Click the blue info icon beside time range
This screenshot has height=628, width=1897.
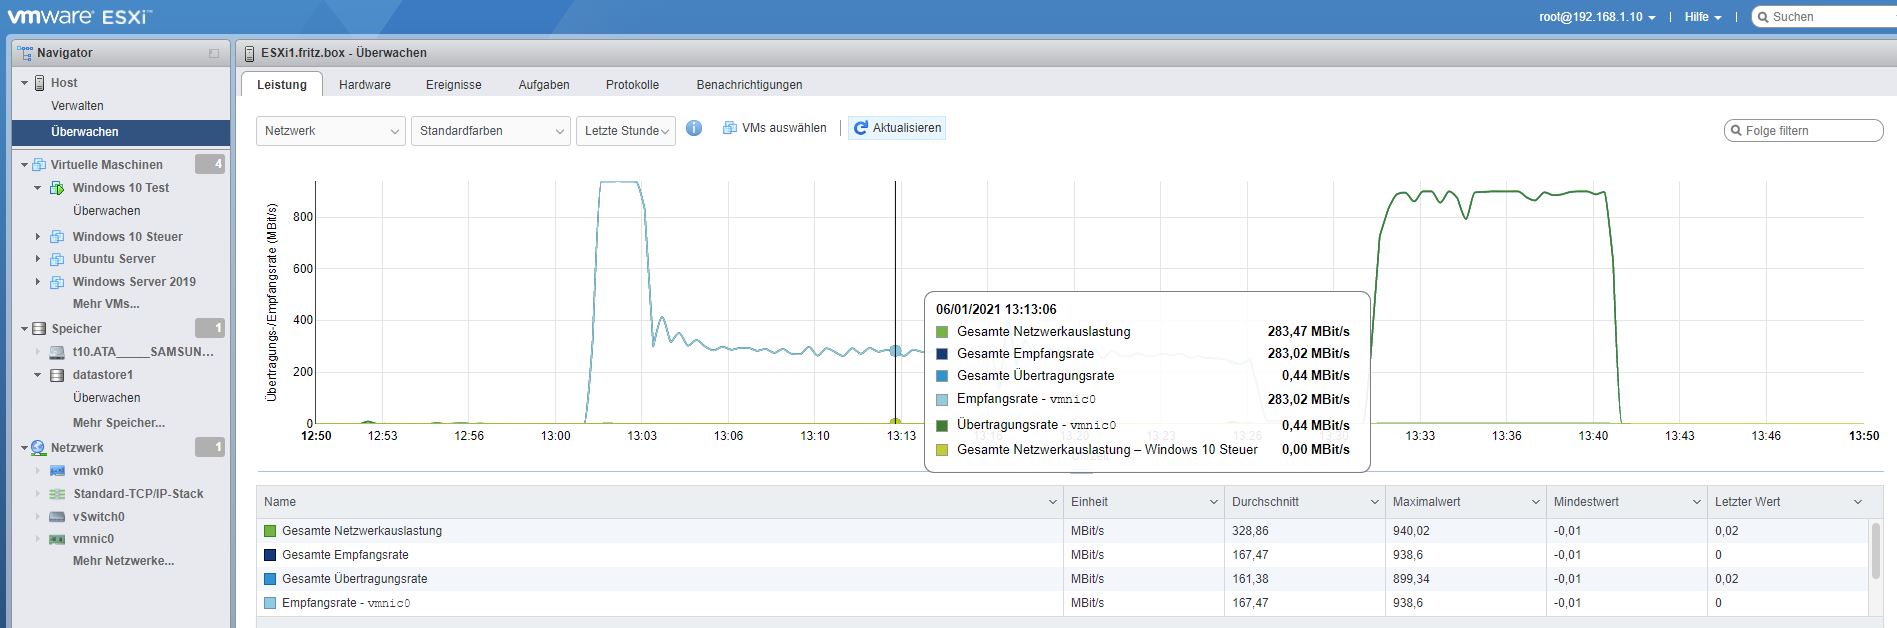point(694,128)
